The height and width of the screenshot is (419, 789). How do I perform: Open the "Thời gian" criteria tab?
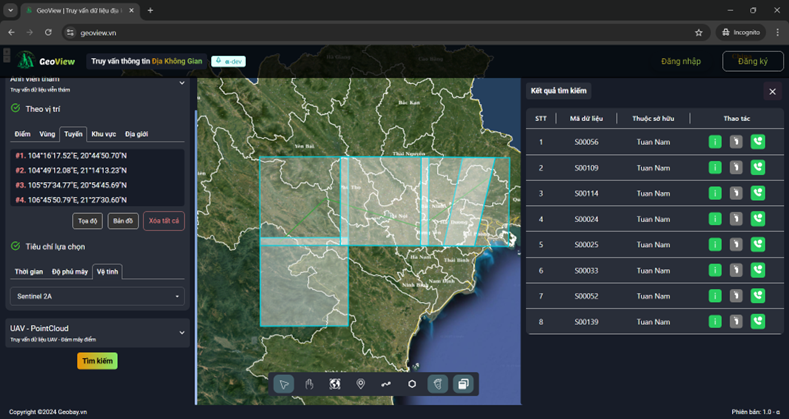click(x=28, y=272)
